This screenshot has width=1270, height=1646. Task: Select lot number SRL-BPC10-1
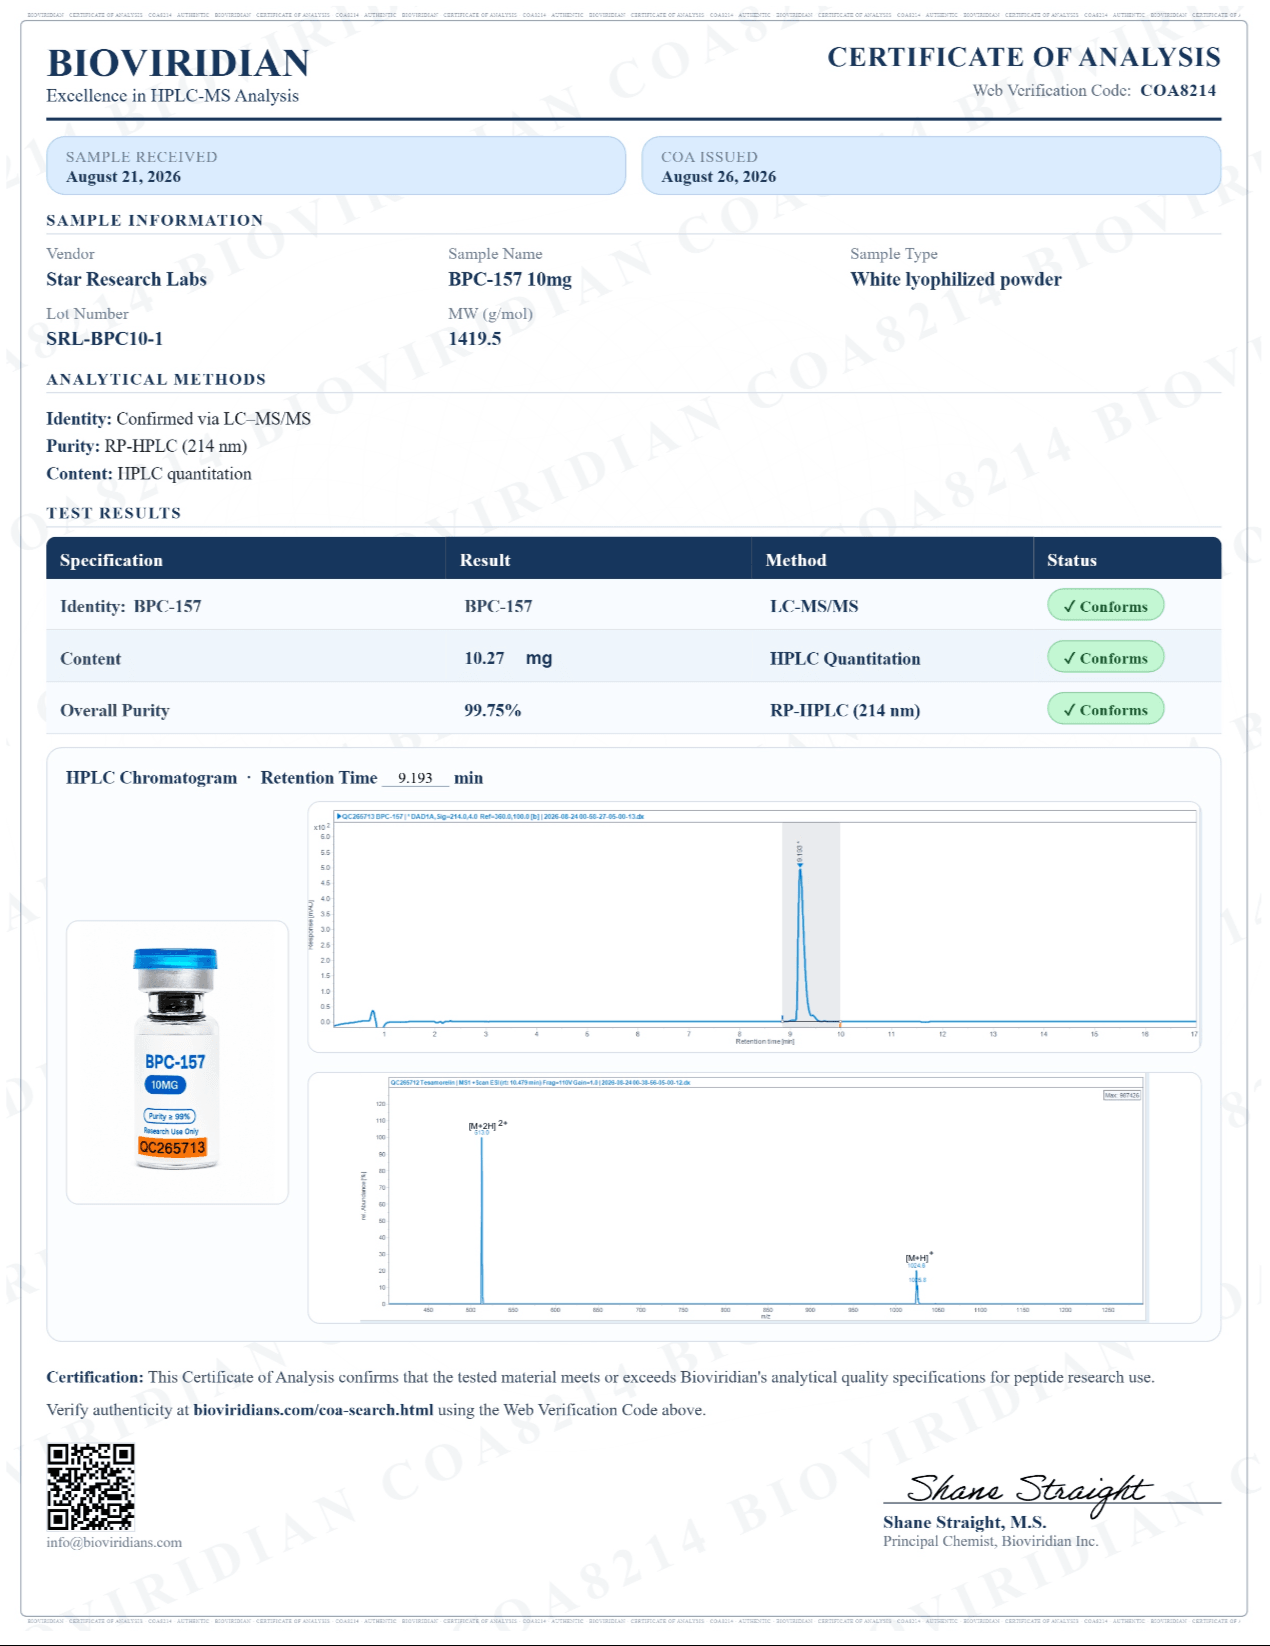tap(104, 338)
